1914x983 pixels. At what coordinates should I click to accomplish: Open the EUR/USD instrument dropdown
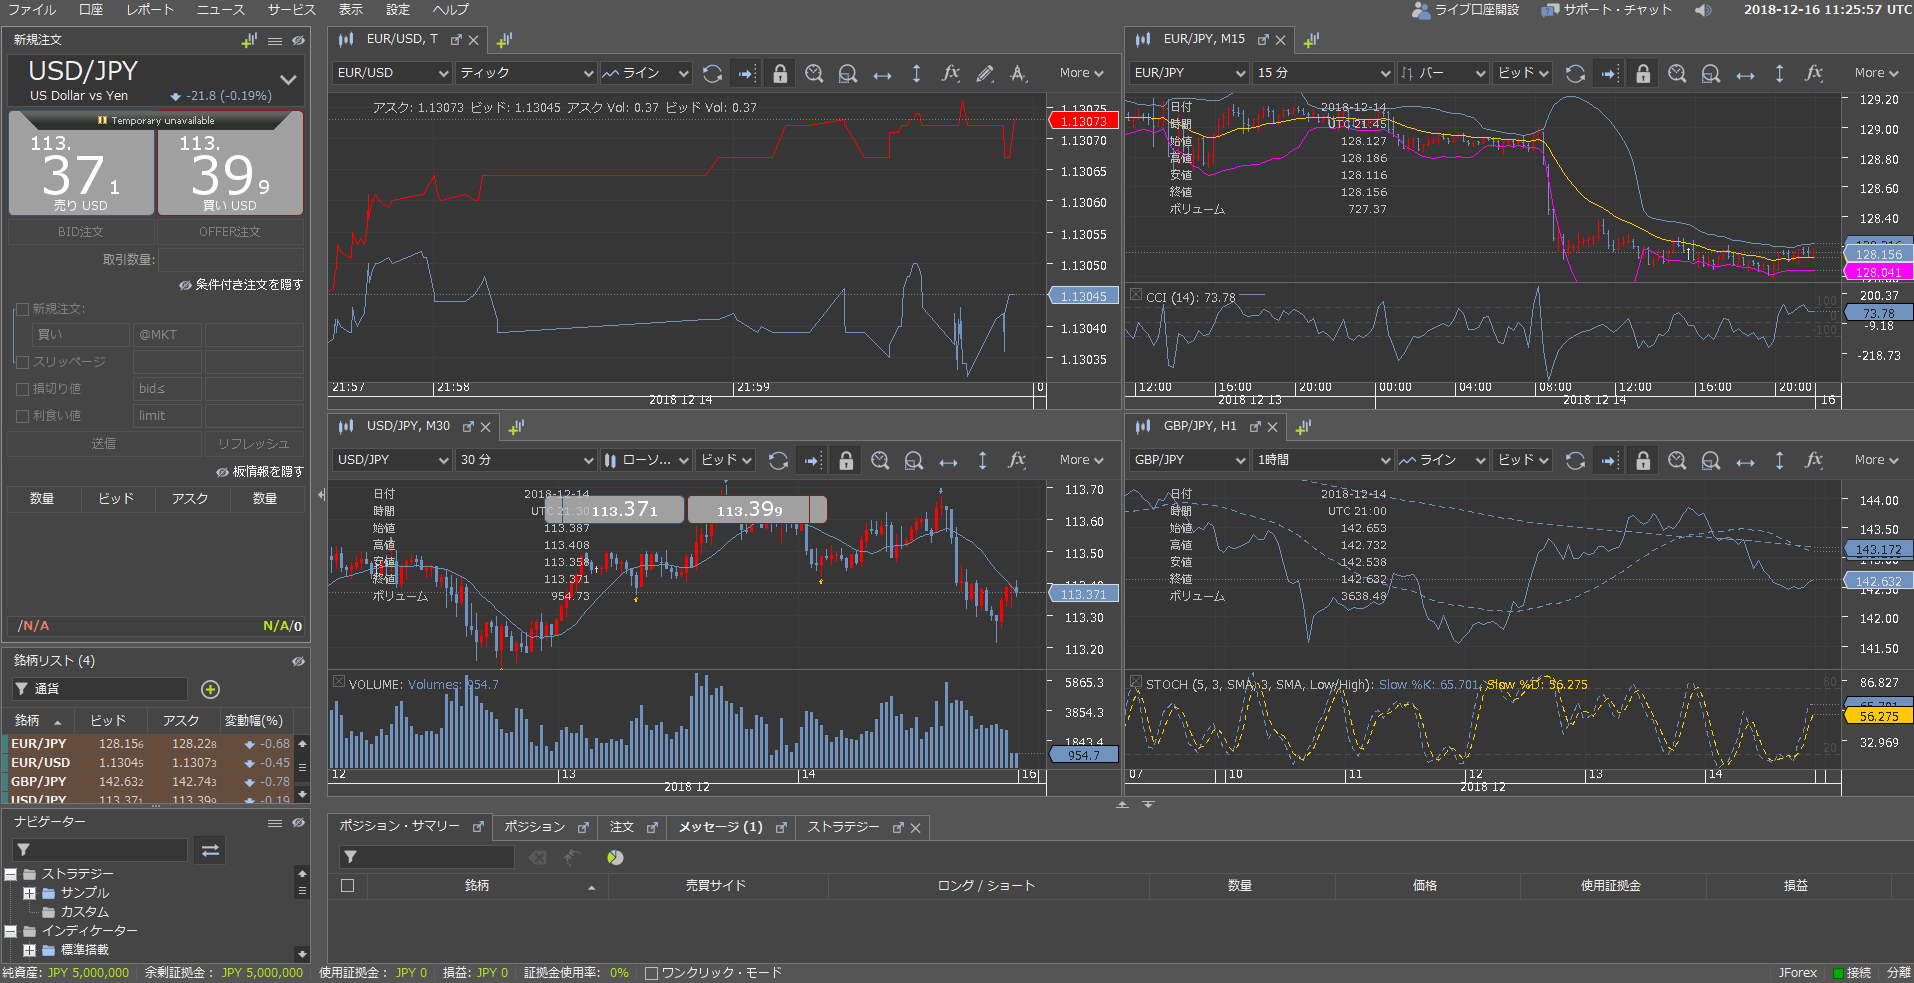392,73
